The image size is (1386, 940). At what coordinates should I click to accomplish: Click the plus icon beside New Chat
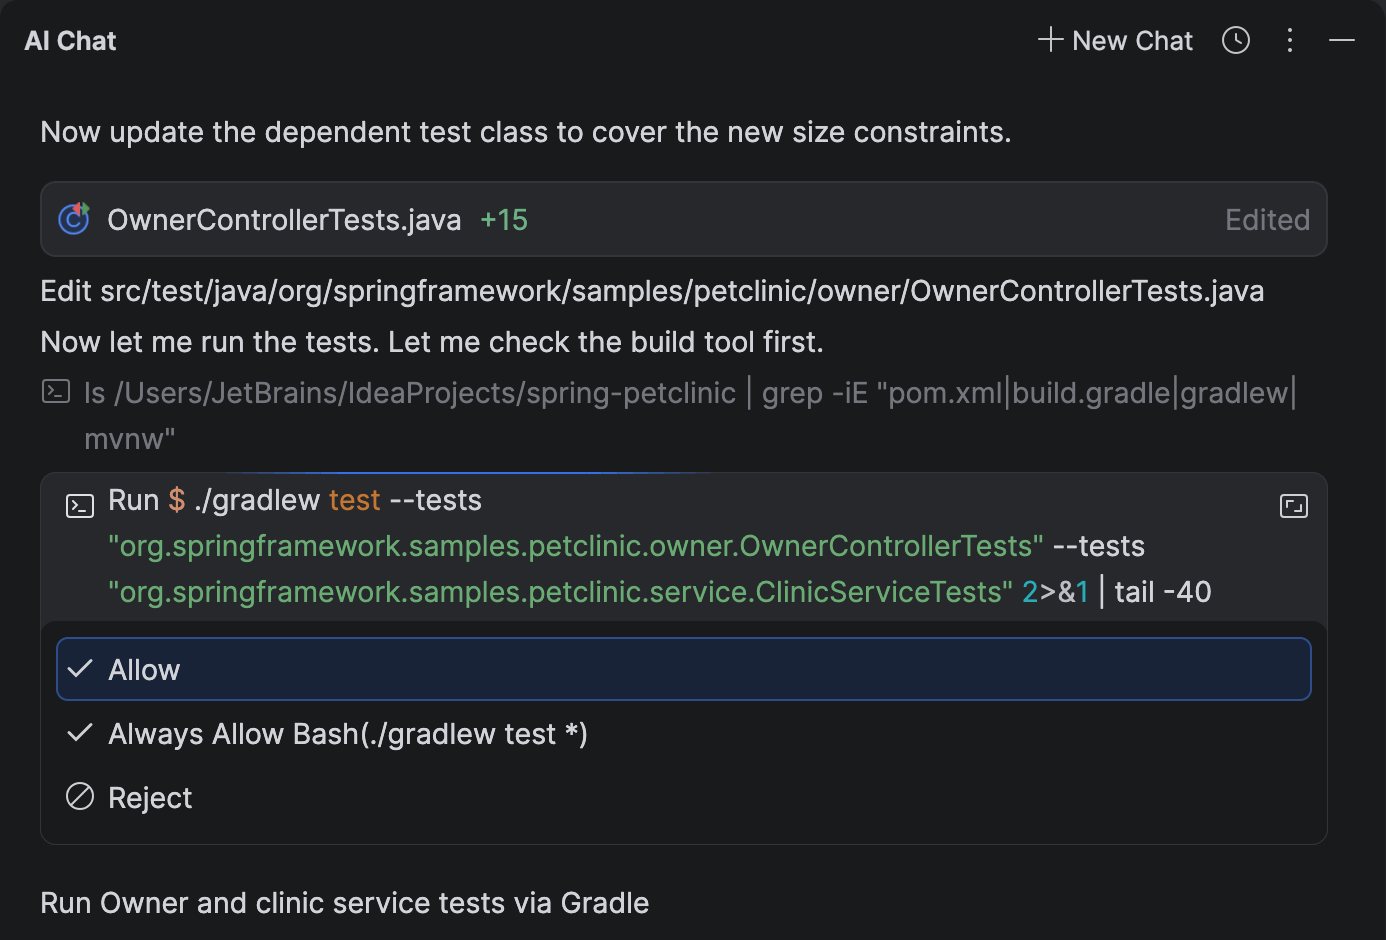[1050, 40]
